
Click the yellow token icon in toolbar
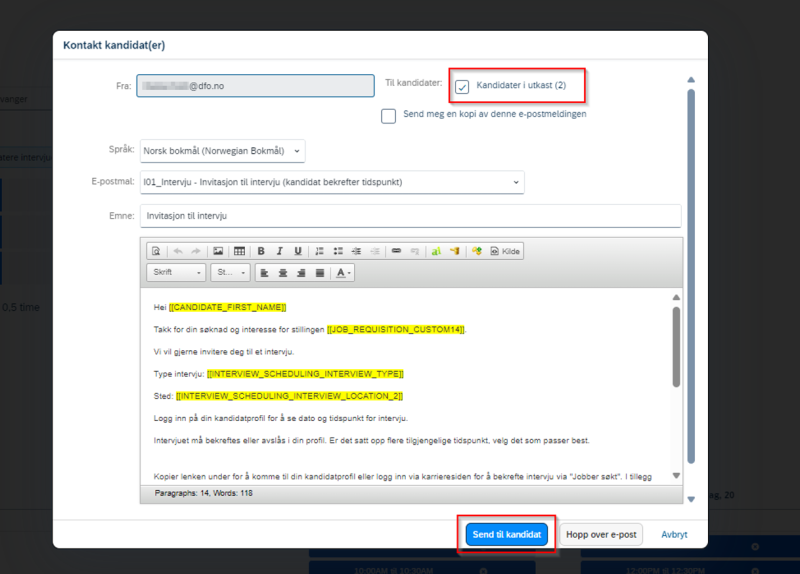(x=455, y=251)
